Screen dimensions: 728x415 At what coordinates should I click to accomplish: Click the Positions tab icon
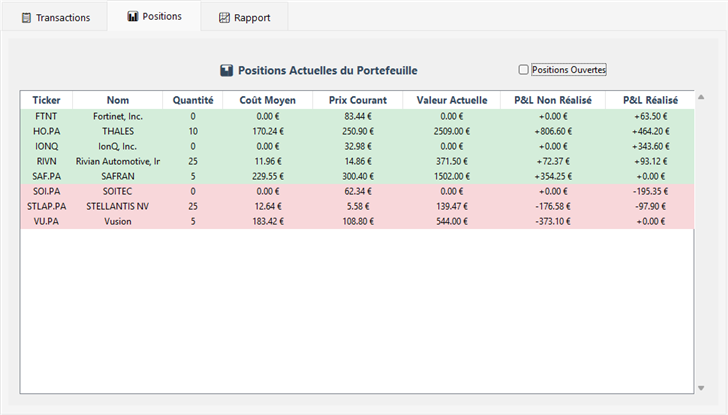point(131,17)
